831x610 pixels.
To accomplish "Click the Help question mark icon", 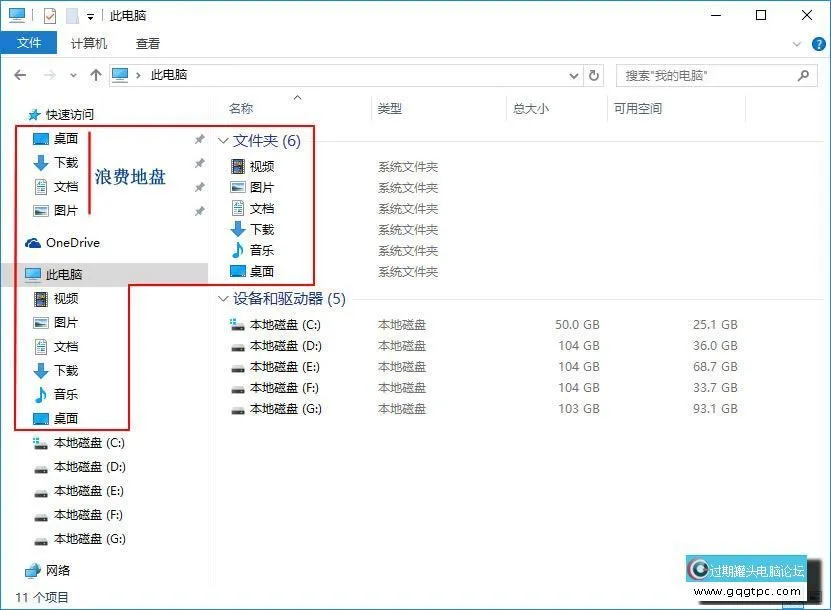I will (818, 43).
